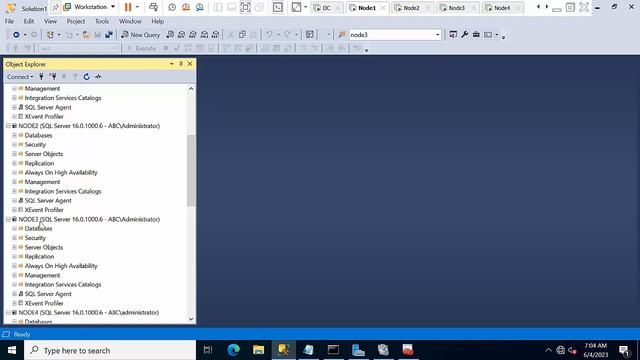Click the network globe tray icon
This screenshot has height=360, width=640.
tap(560, 350)
